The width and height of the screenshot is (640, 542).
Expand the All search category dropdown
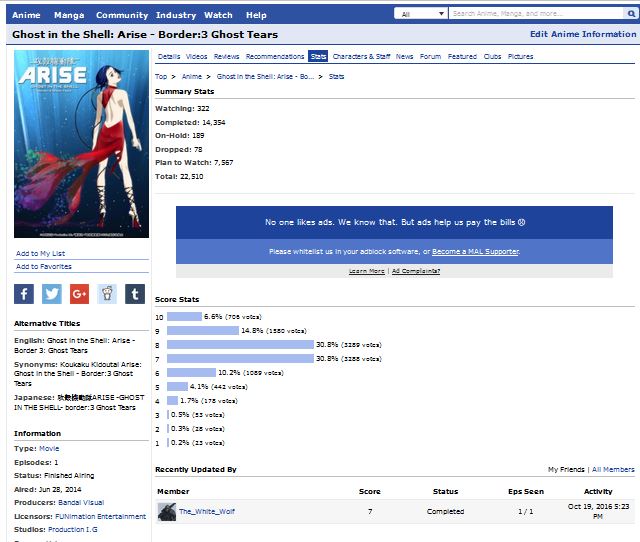click(x=420, y=15)
